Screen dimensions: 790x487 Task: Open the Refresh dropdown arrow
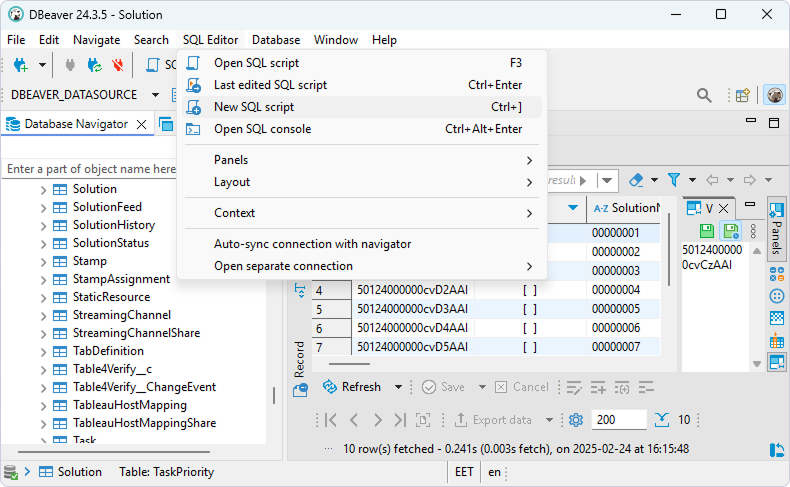[x=398, y=387]
